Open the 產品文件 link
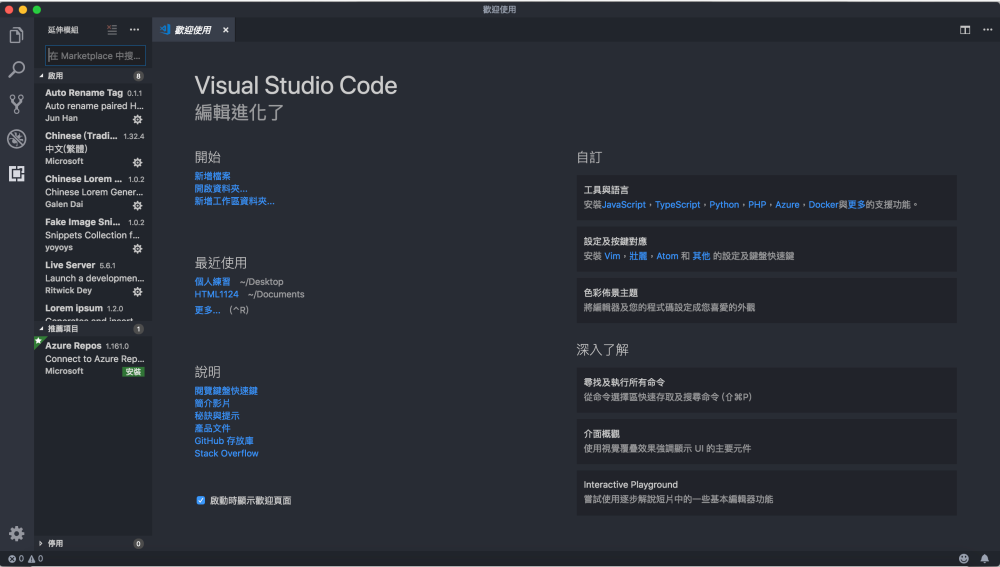The height and width of the screenshot is (567, 1000). 212,429
